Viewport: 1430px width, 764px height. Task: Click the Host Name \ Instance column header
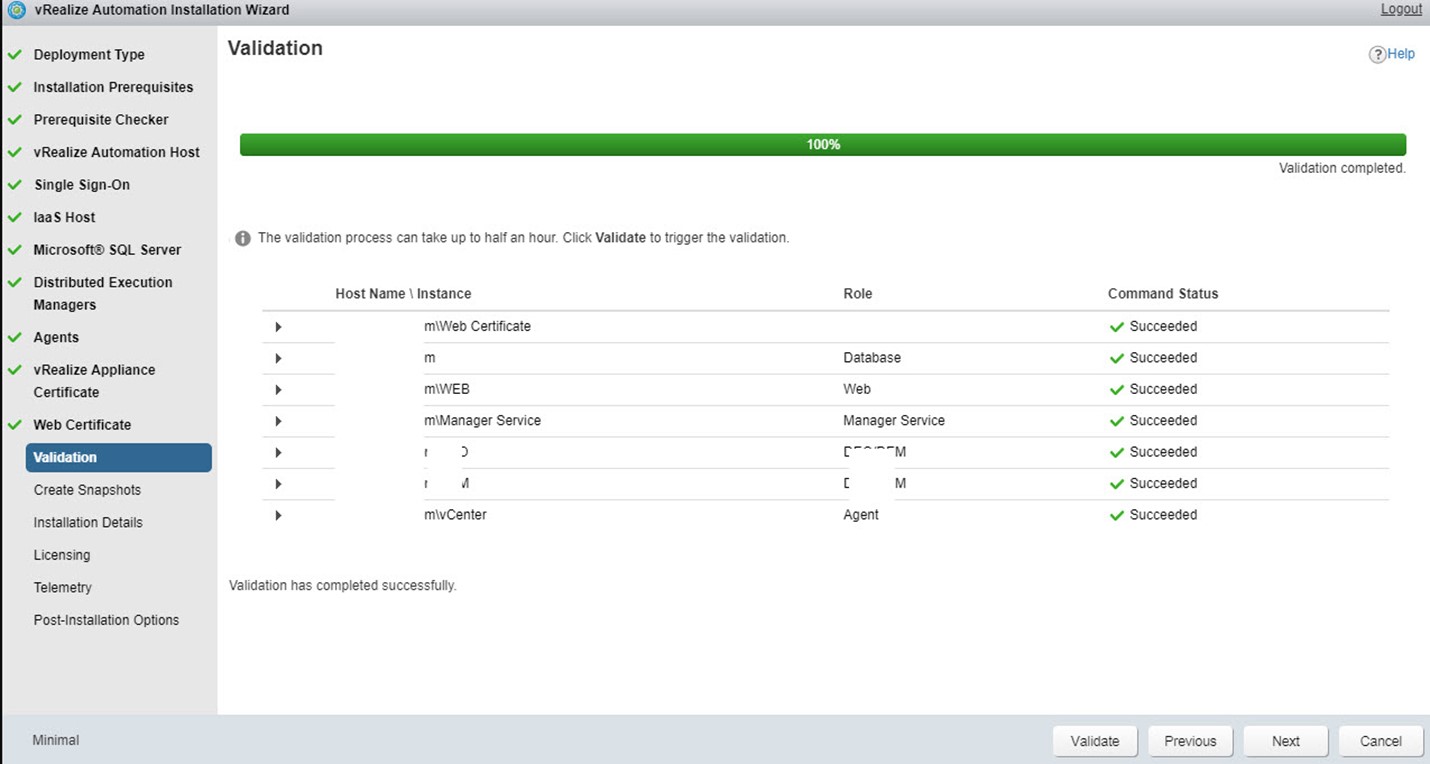click(x=403, y=294)
